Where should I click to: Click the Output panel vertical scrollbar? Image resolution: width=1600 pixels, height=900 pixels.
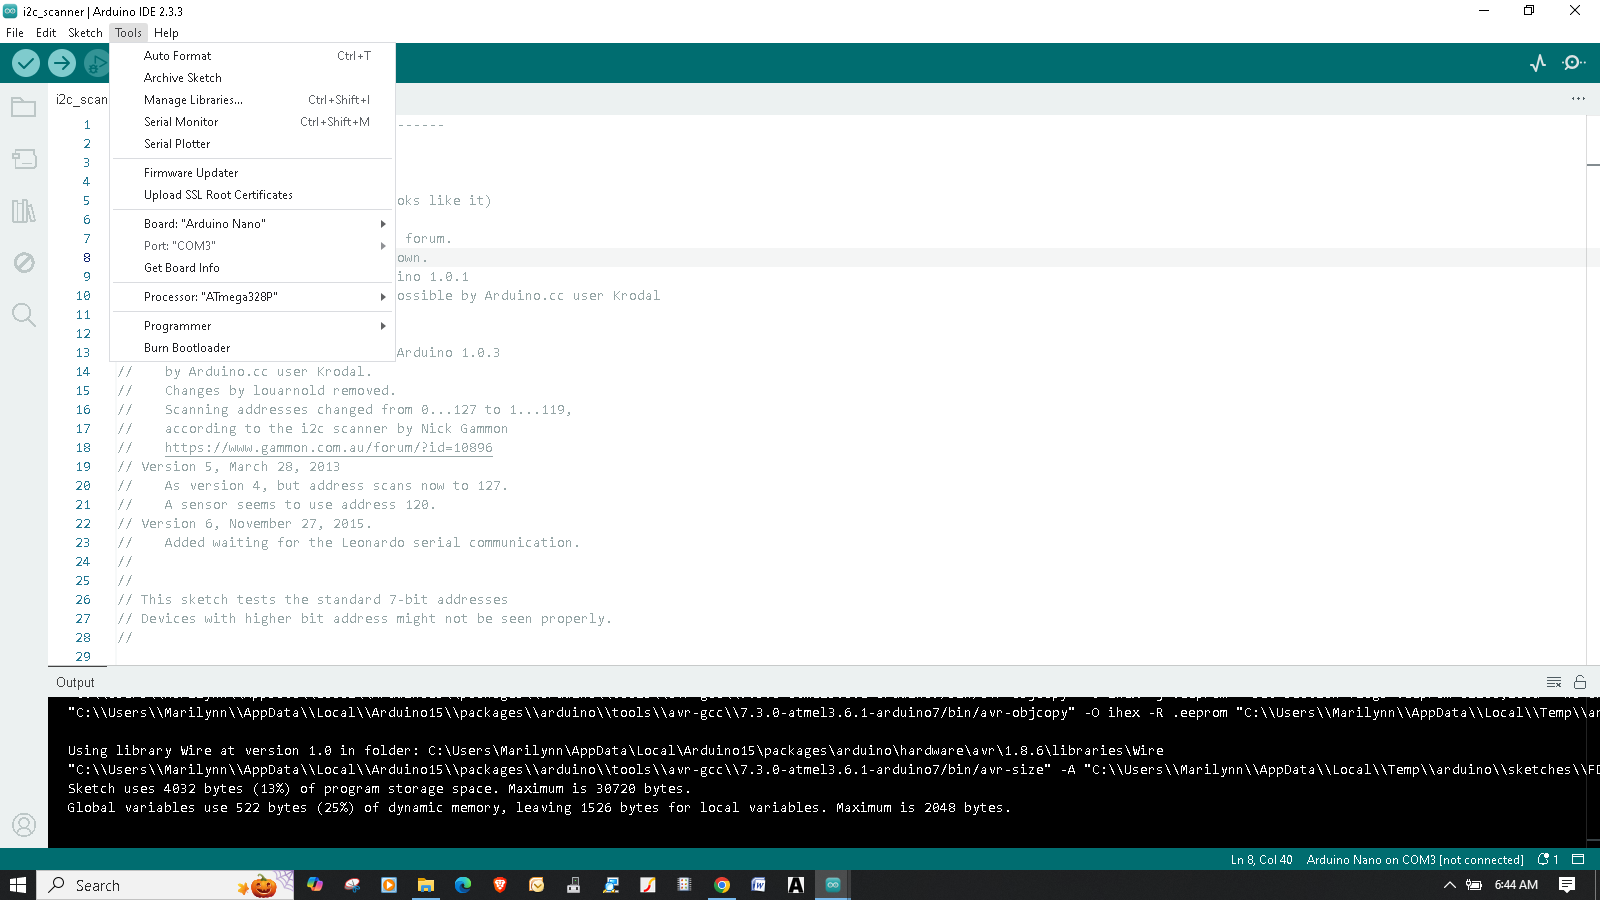point(1593,772)
